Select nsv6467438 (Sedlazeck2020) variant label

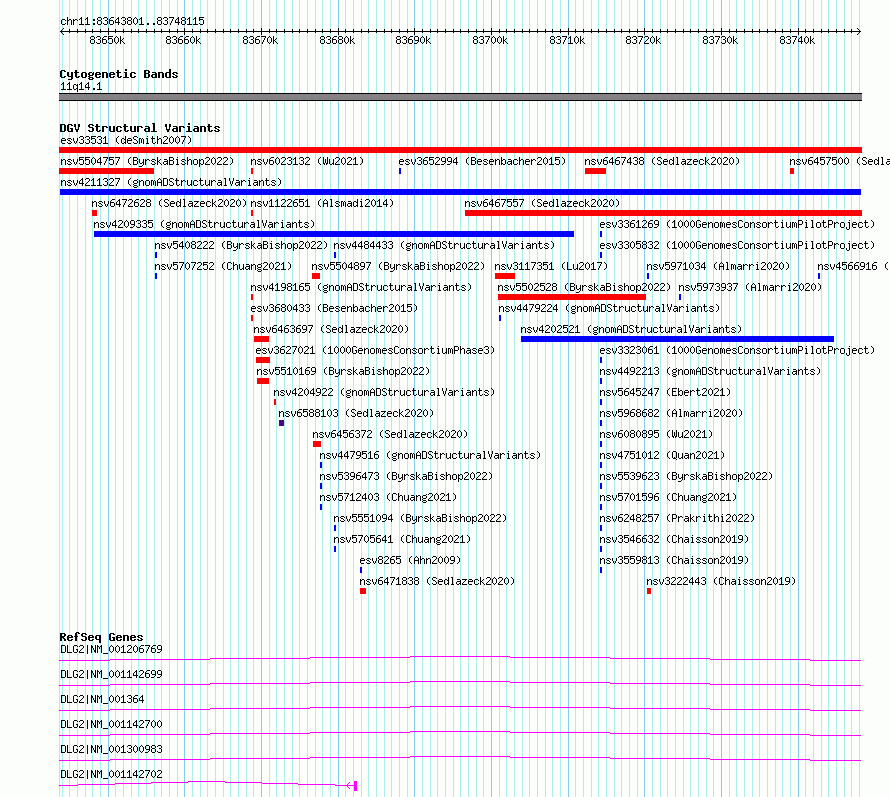(662, 161)
